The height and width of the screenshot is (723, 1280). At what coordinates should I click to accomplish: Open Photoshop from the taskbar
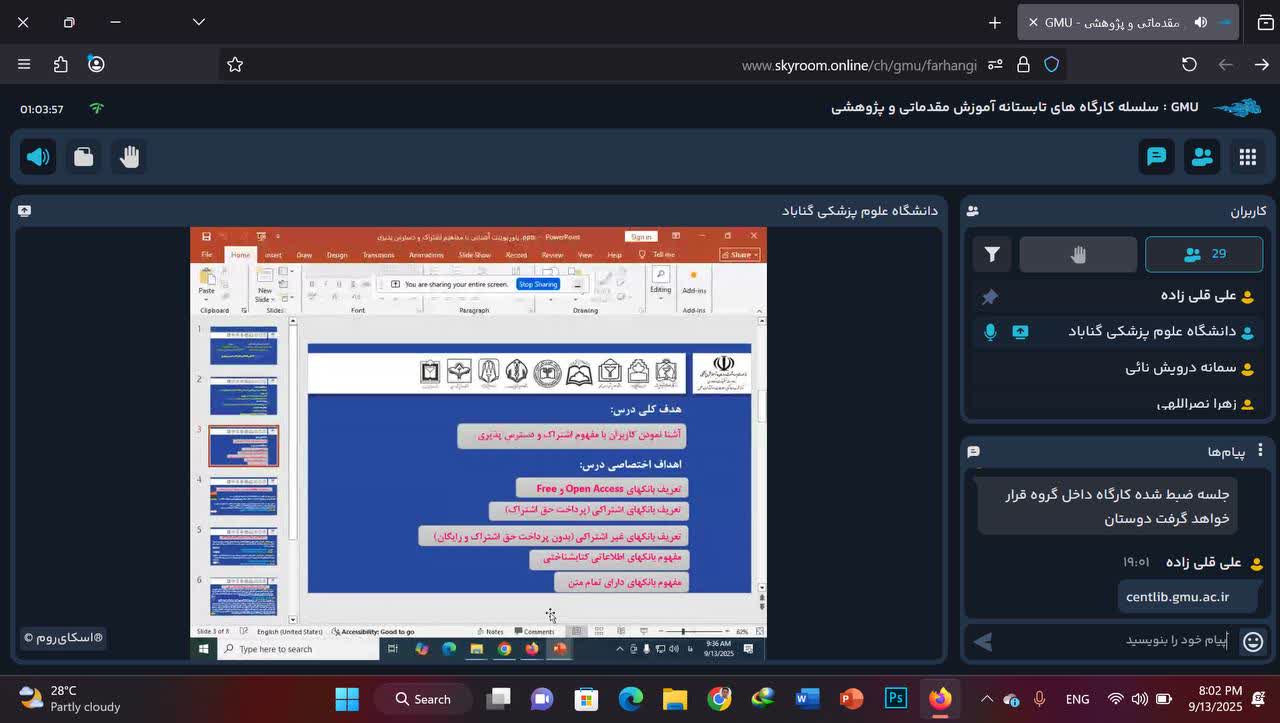point(896,699)
